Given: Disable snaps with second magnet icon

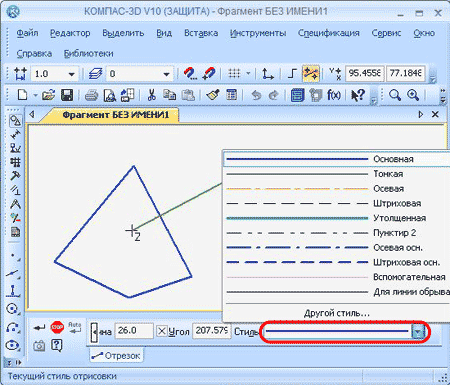Looking at the screenshot, I should [x=209, y=73].
